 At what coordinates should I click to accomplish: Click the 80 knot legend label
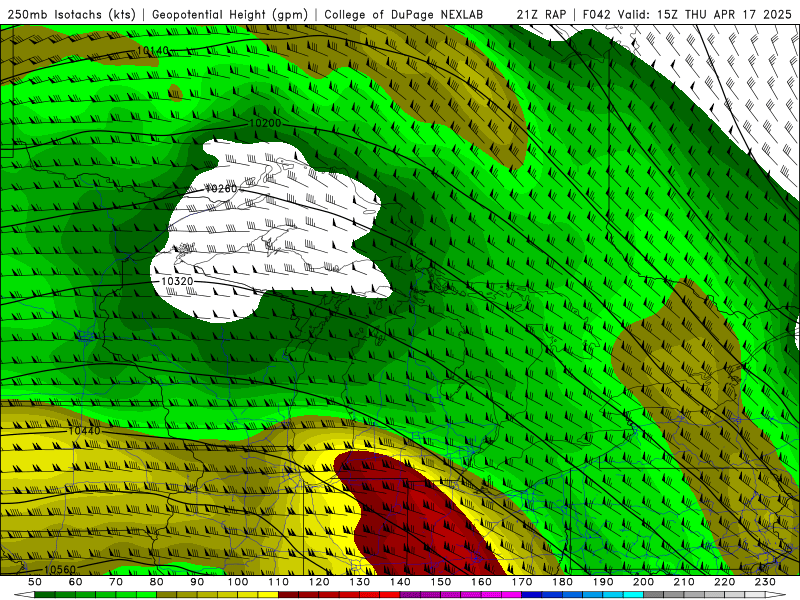[157, 582]
